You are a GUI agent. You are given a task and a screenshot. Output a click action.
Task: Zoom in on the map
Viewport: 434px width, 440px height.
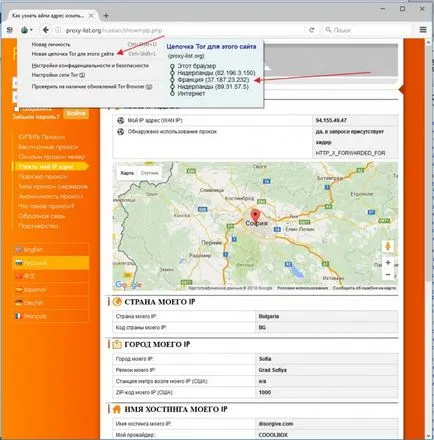(x=388, y=263)
